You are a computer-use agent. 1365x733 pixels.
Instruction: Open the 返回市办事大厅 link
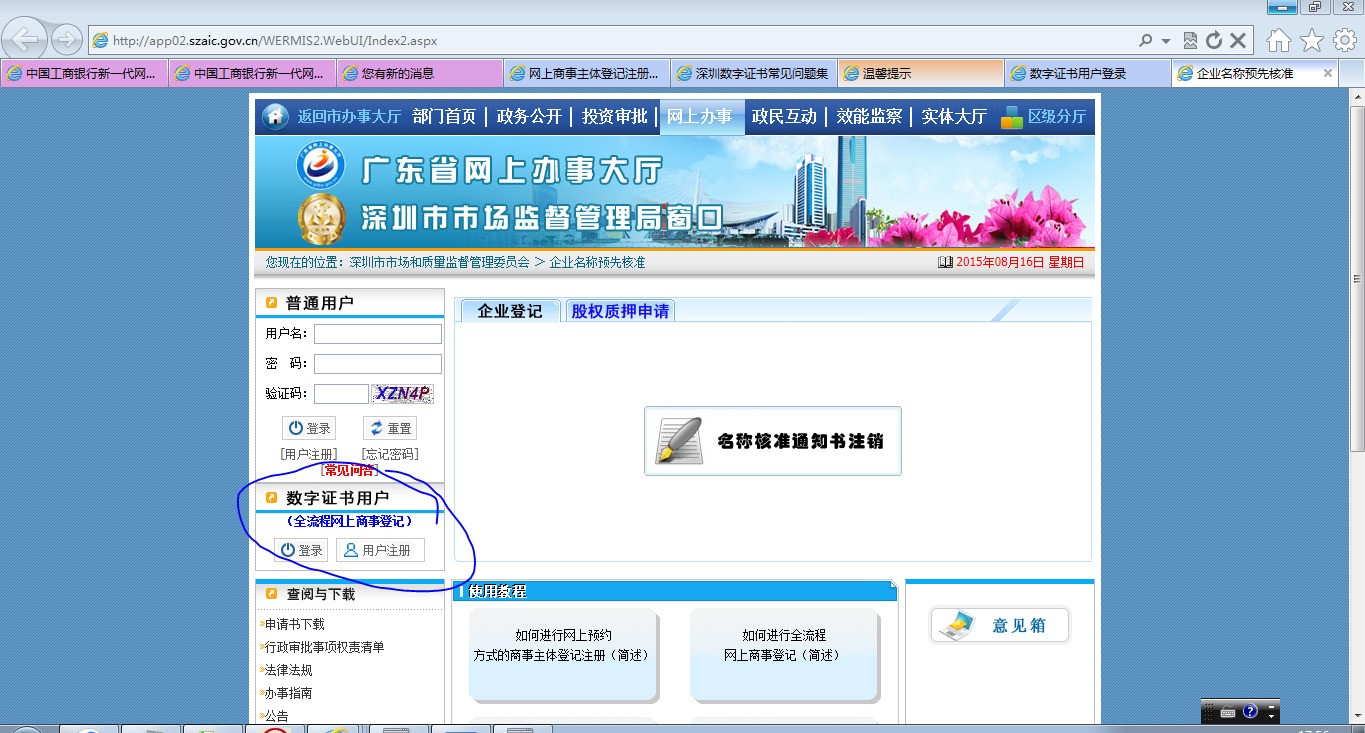coord(349,116)
